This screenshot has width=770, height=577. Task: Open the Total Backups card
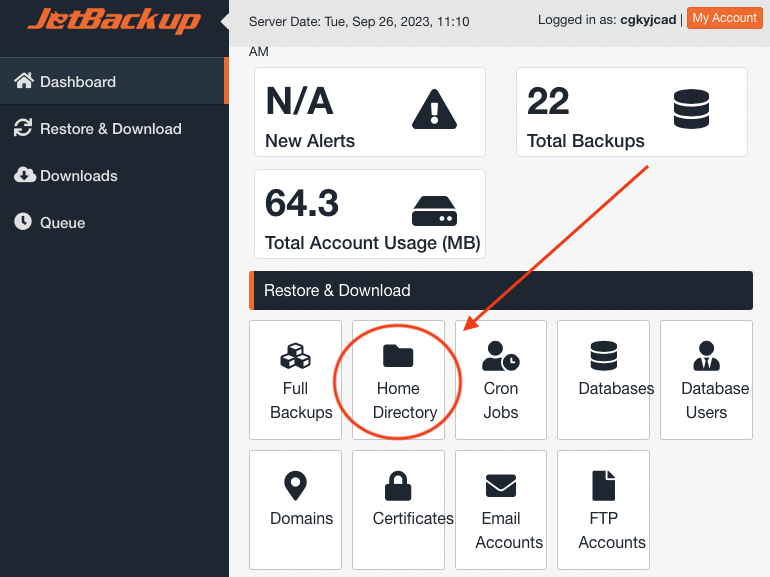pos(632,112)
